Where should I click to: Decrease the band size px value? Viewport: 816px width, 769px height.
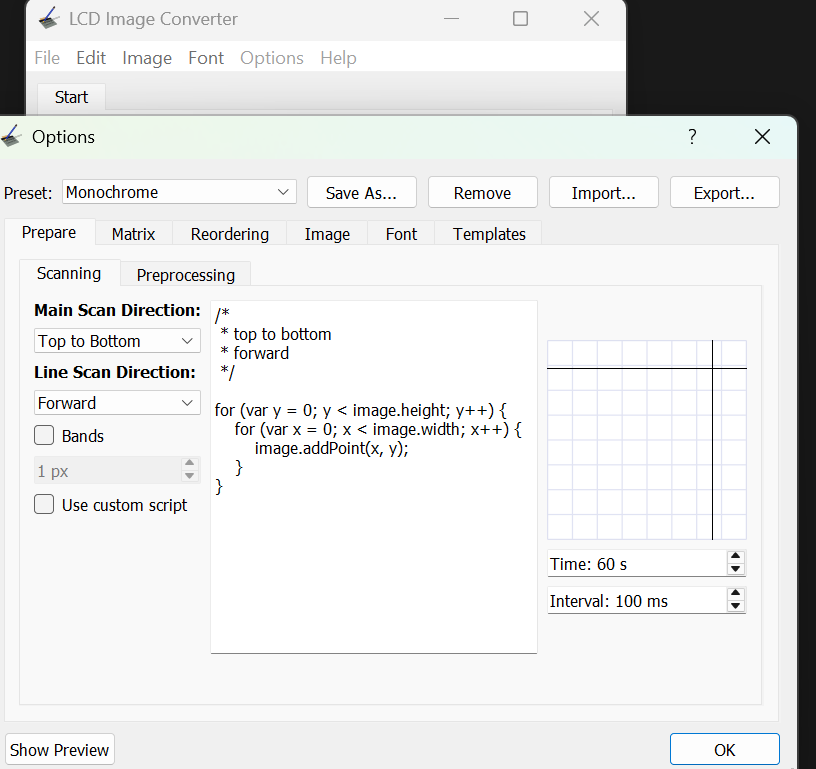(189, 476)
